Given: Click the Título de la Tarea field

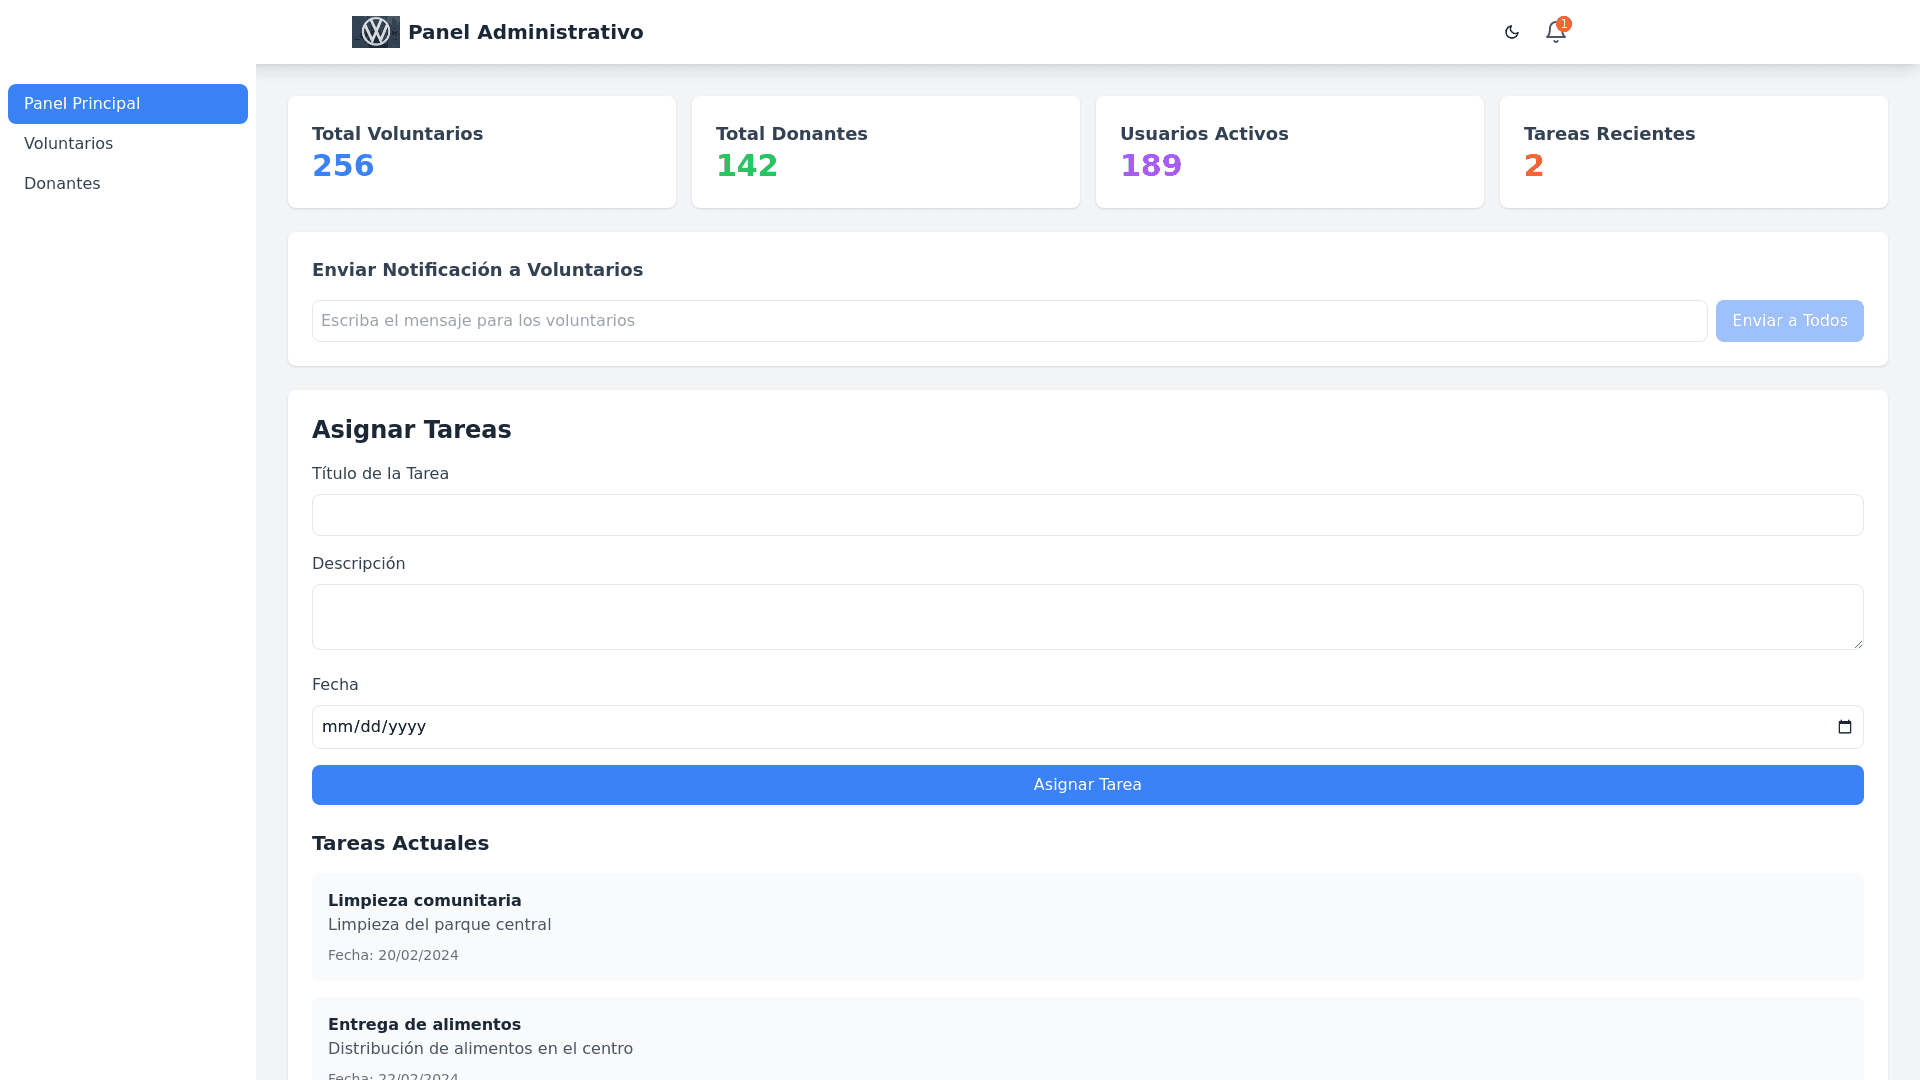Looking at the screenshot, I should pos(1087,515).
